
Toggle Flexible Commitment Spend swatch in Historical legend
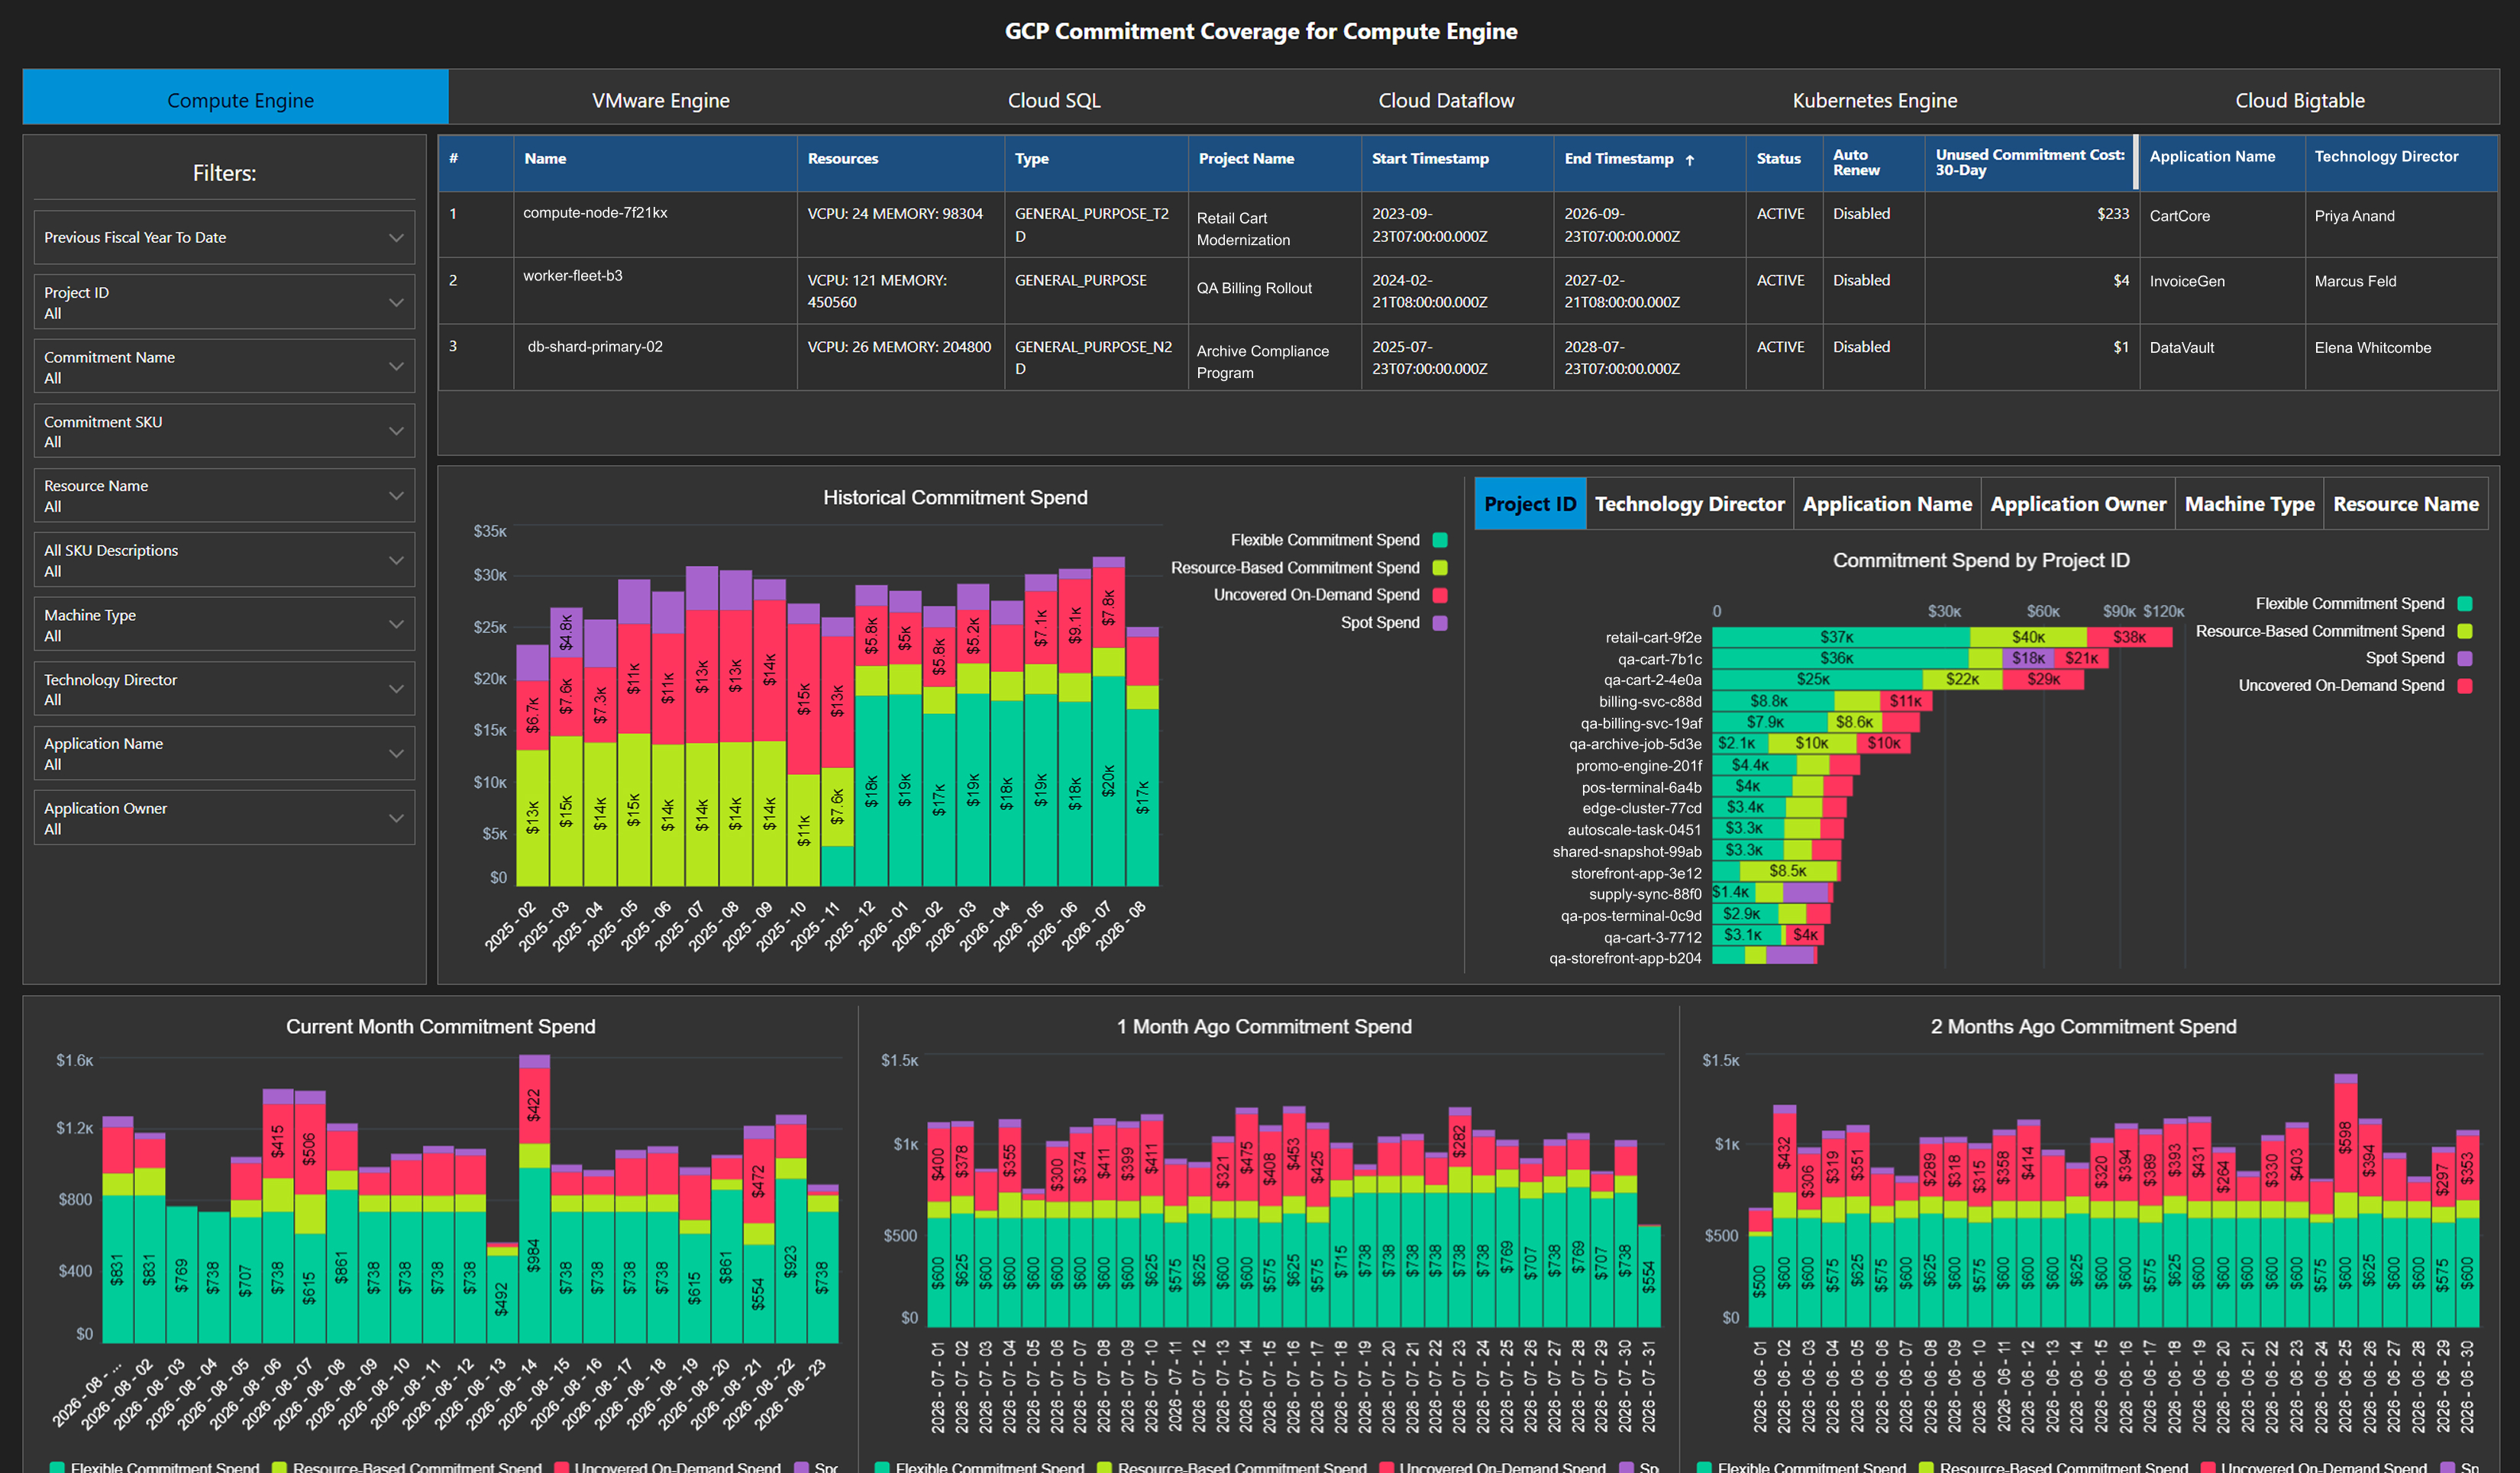point(1440,540)
